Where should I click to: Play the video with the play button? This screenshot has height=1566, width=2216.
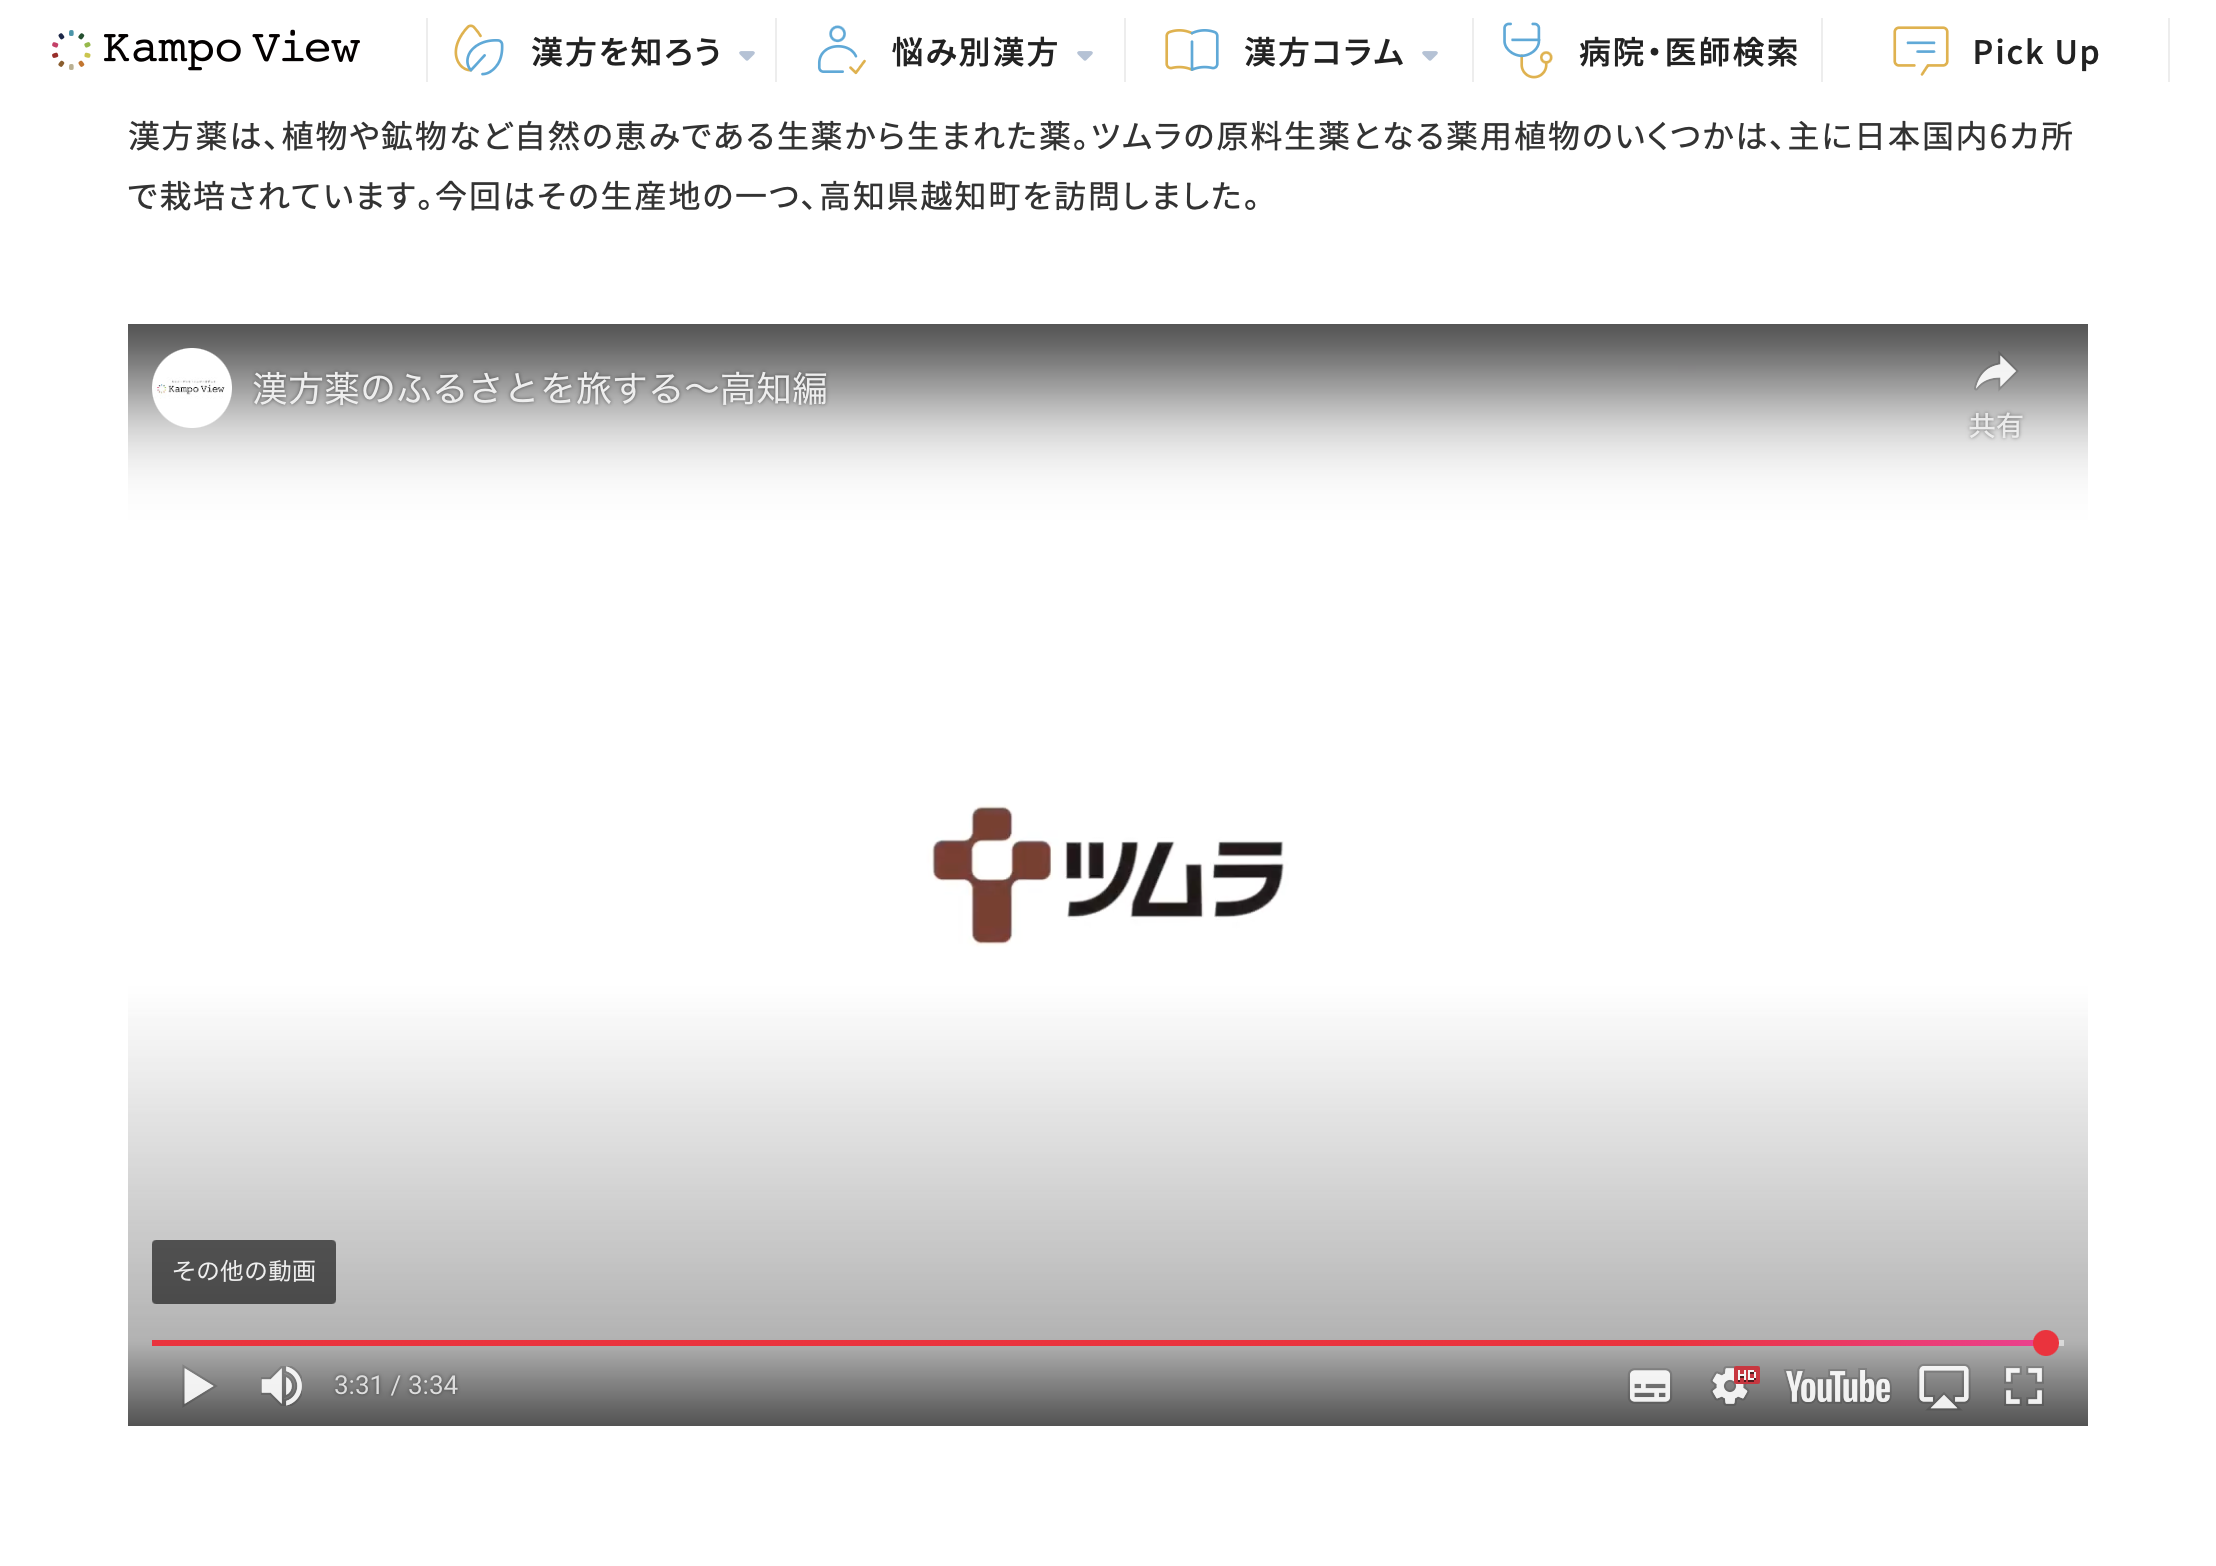click(198, 1386)
